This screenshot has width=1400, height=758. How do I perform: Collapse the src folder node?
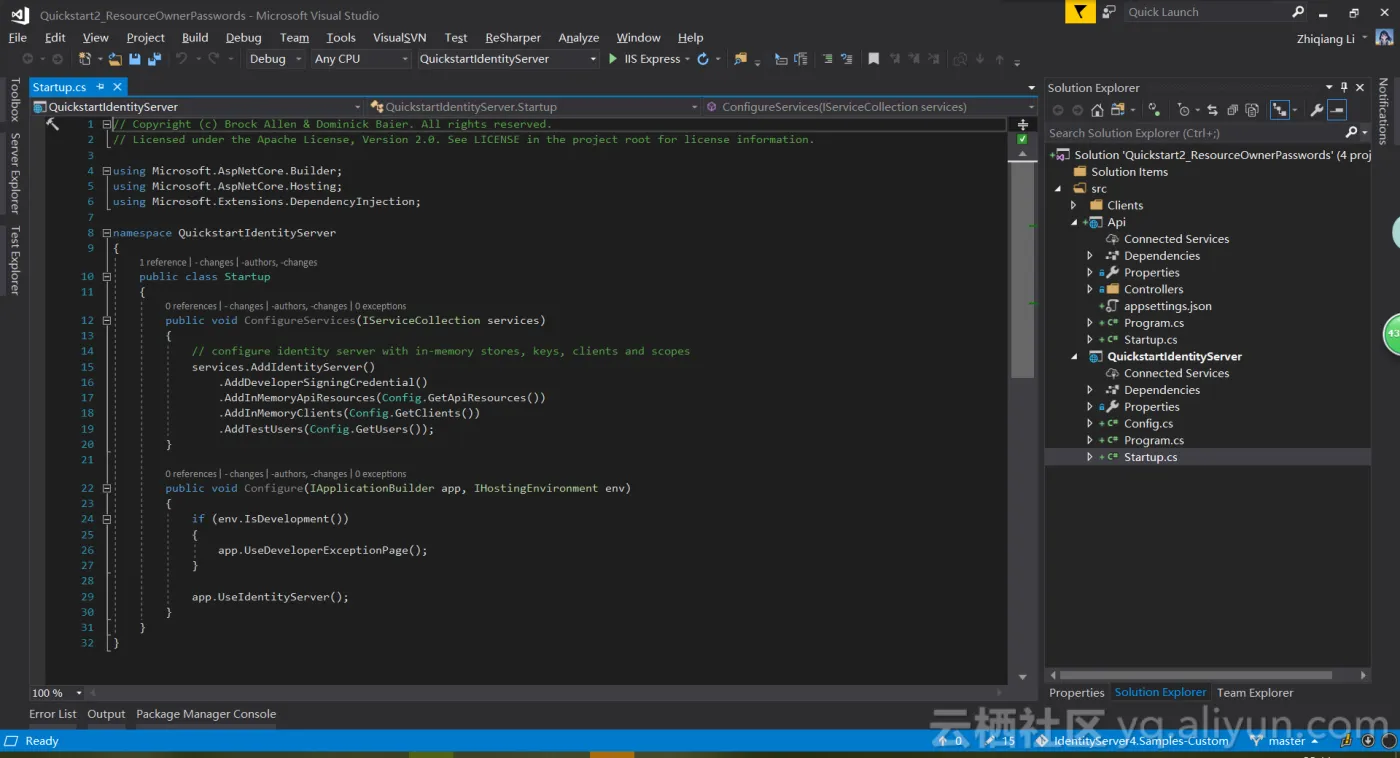[x=1058, y=188]
